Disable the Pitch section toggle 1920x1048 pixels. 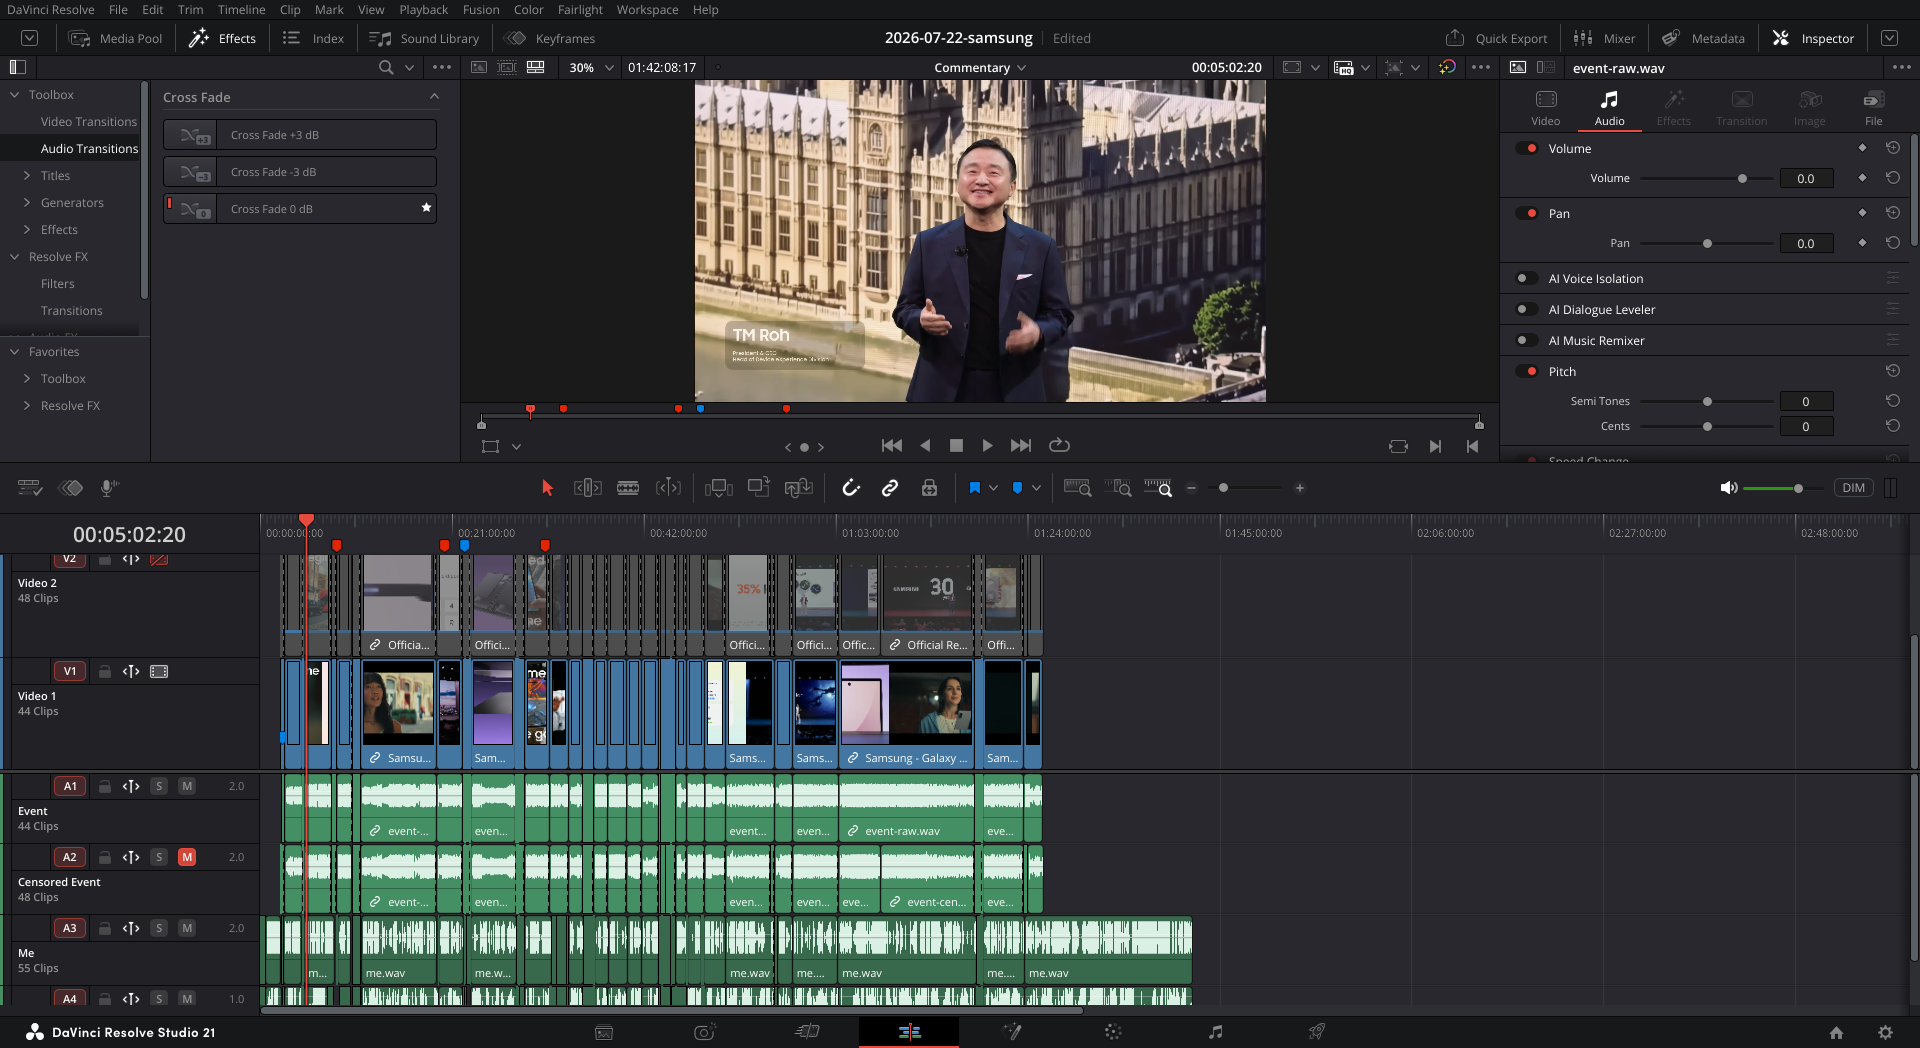(x=1527, y=371)
